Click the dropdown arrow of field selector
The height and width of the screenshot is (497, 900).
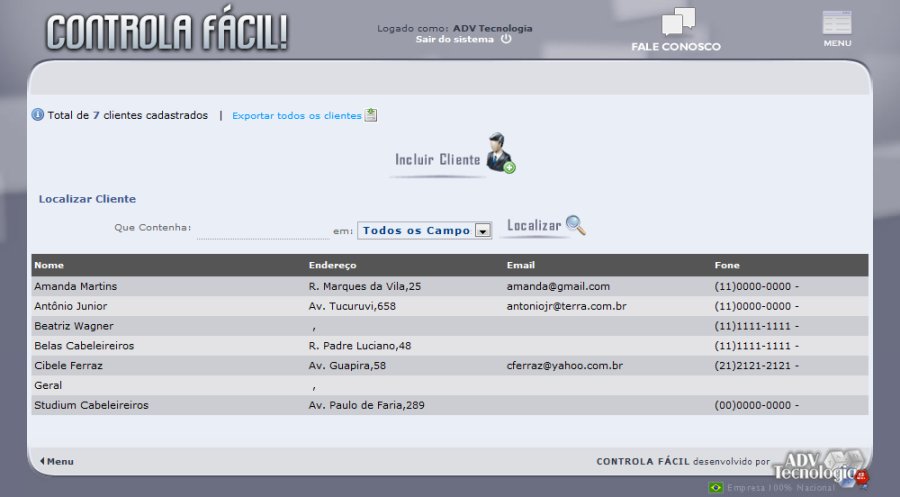pyautogui.click(x=482, y=231)
